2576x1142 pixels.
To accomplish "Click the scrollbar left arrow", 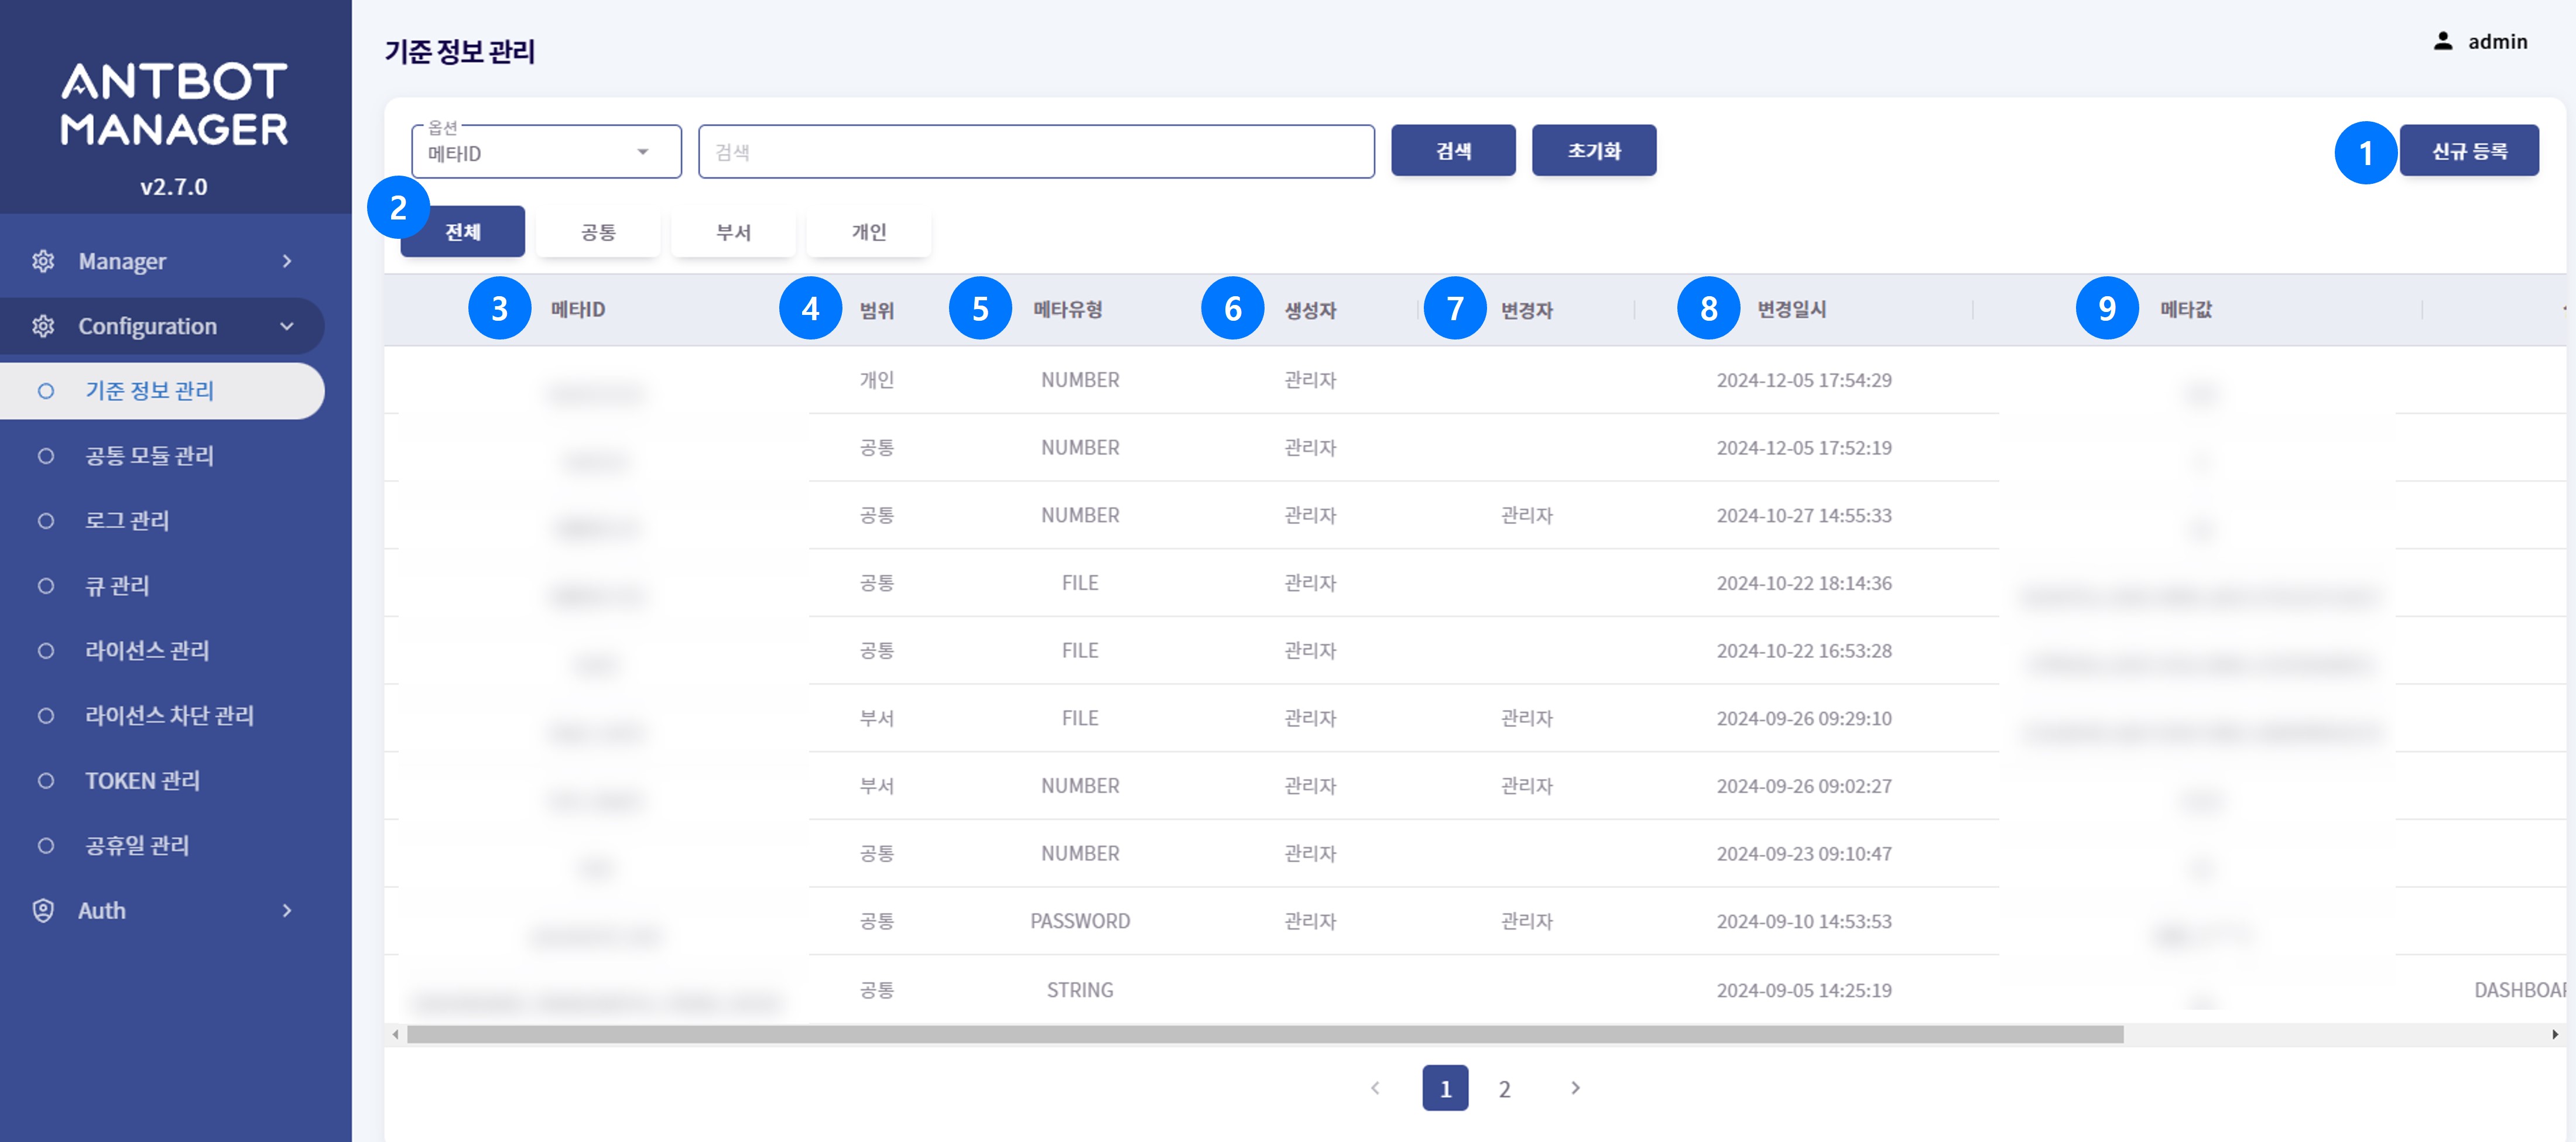I will pyautogui.click(x=396, y=1035).
